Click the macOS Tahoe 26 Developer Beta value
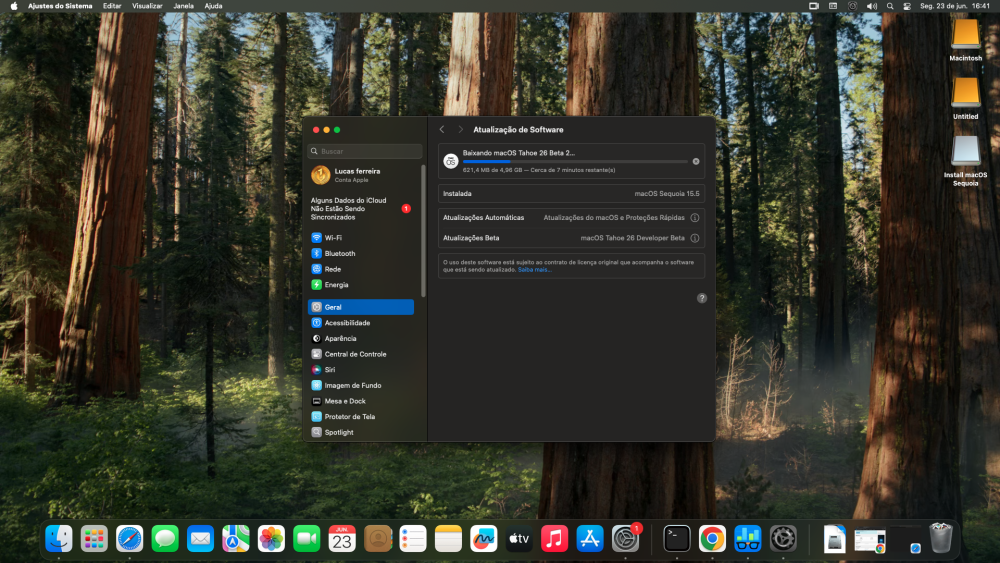This screenshot has height=563, width=1000. [632, 238]
